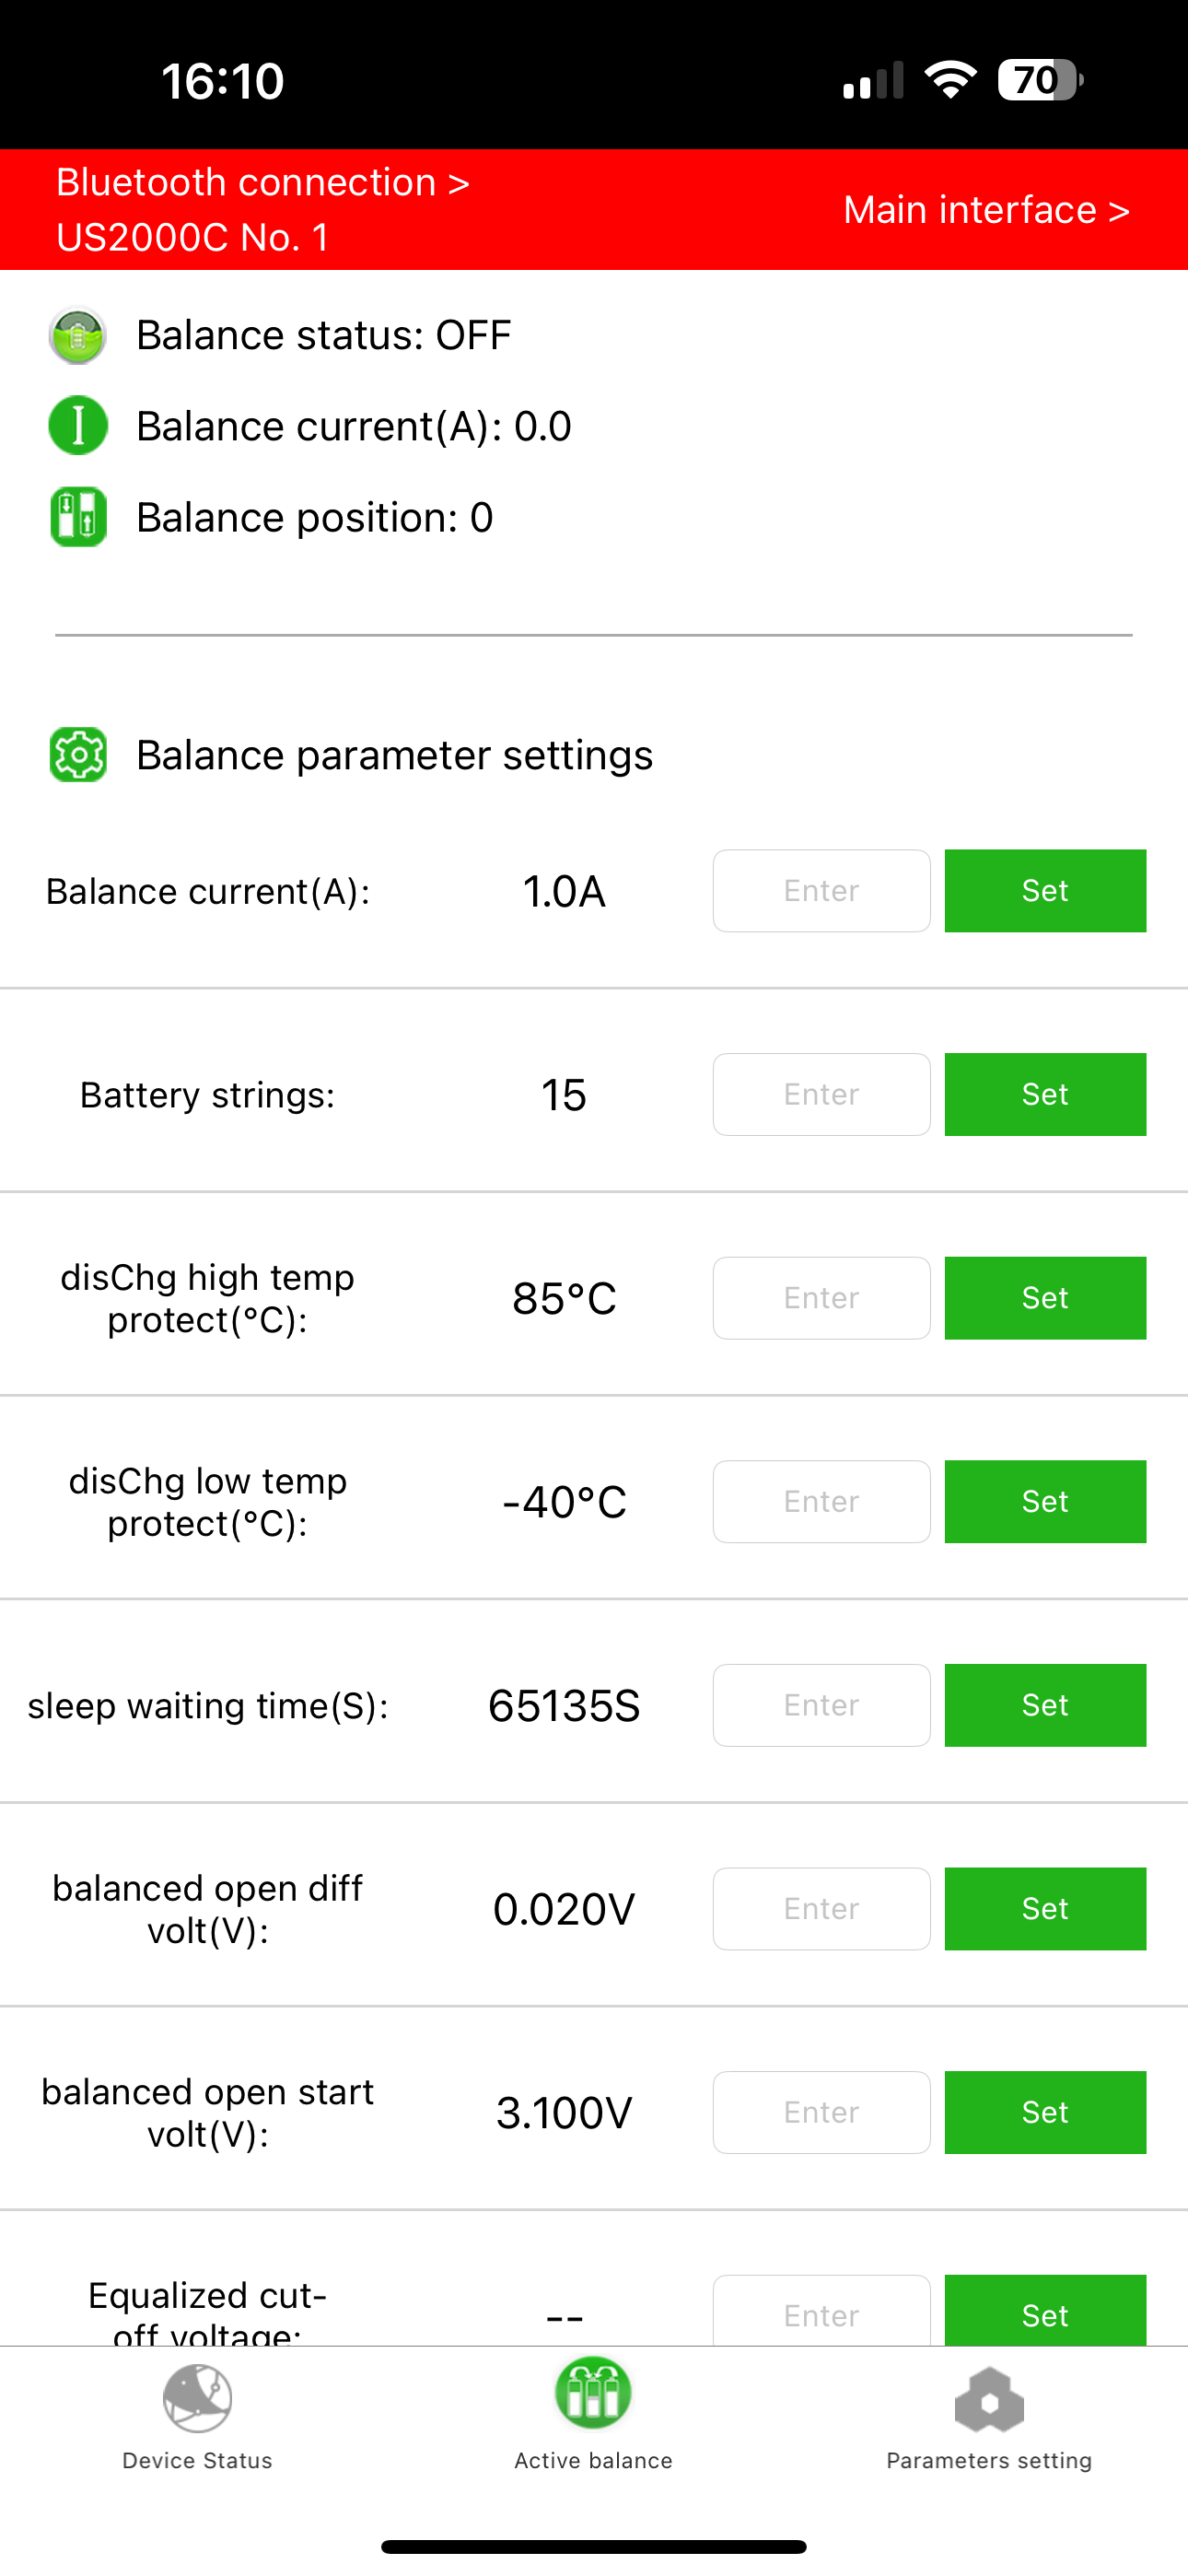Viewport: 1188px width, 2576px height.
Task: Open the Bluetooth connection menu
Action: click(x=262, y=183)
